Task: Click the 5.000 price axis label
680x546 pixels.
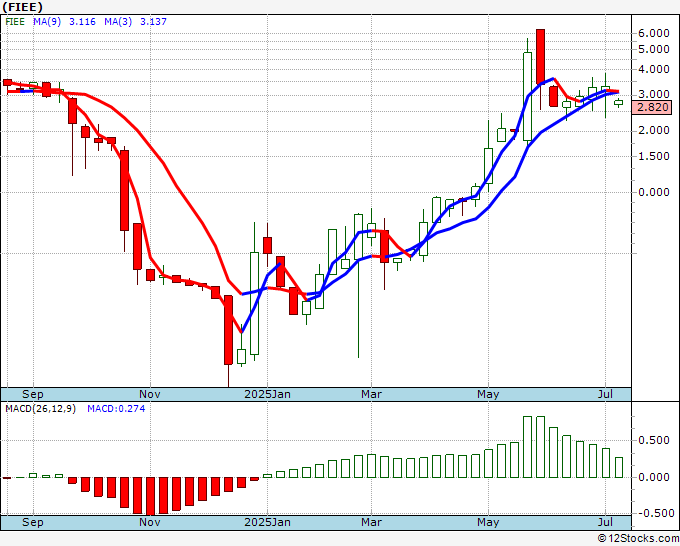Action: coord(654,49)
